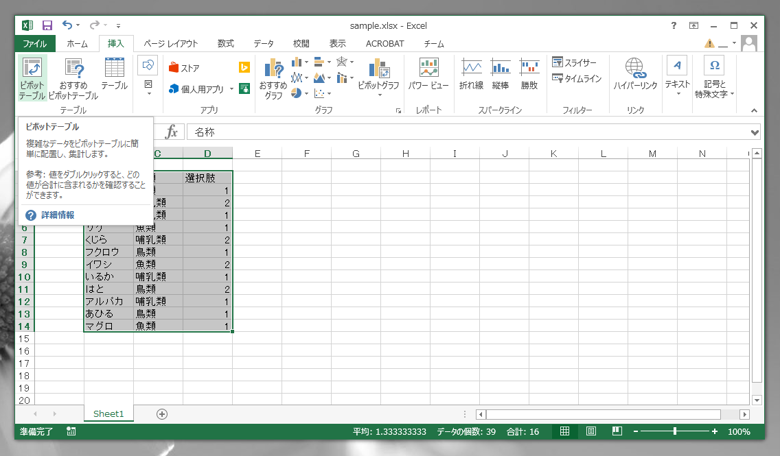780x456 pixels.
Task: Expand the Text (テキスト) group dropdown
Action: click(x=677, y=93)
